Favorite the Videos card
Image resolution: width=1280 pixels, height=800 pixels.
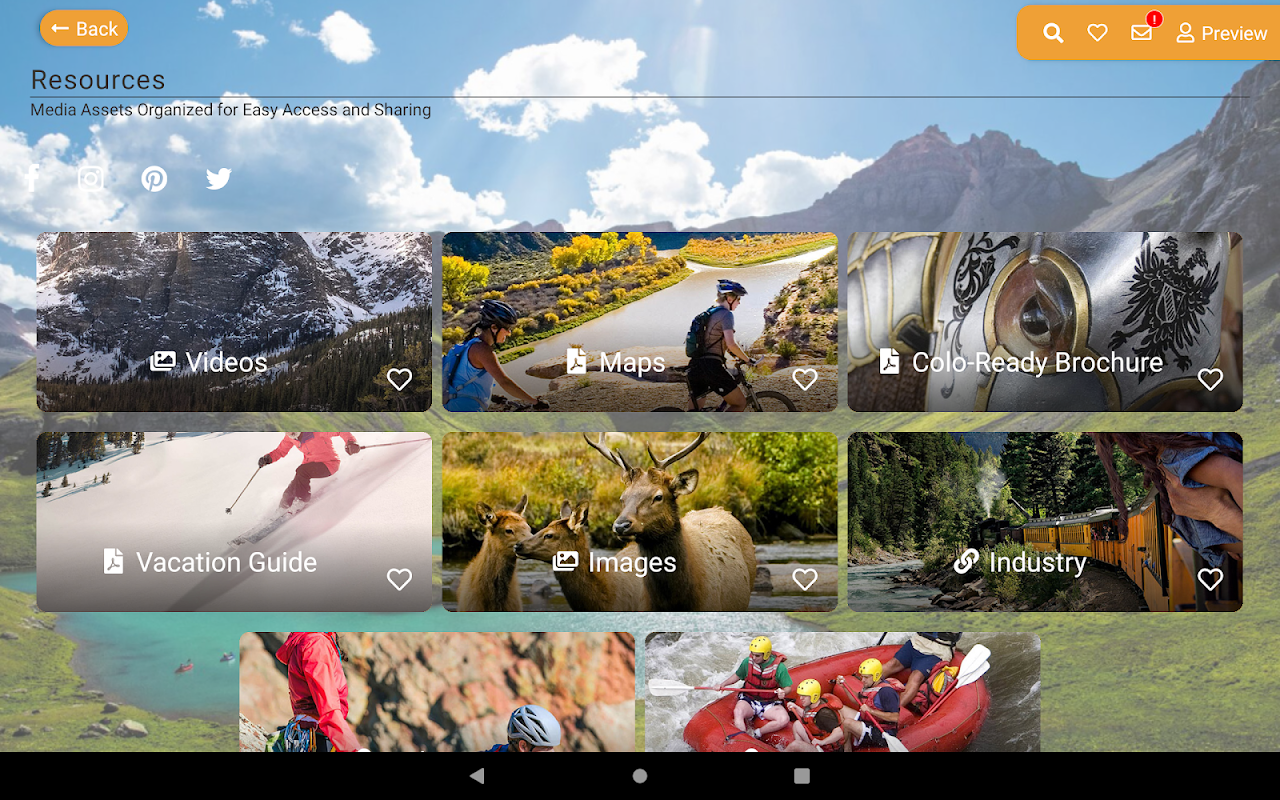pyautogui.click(x=399, y=379)
